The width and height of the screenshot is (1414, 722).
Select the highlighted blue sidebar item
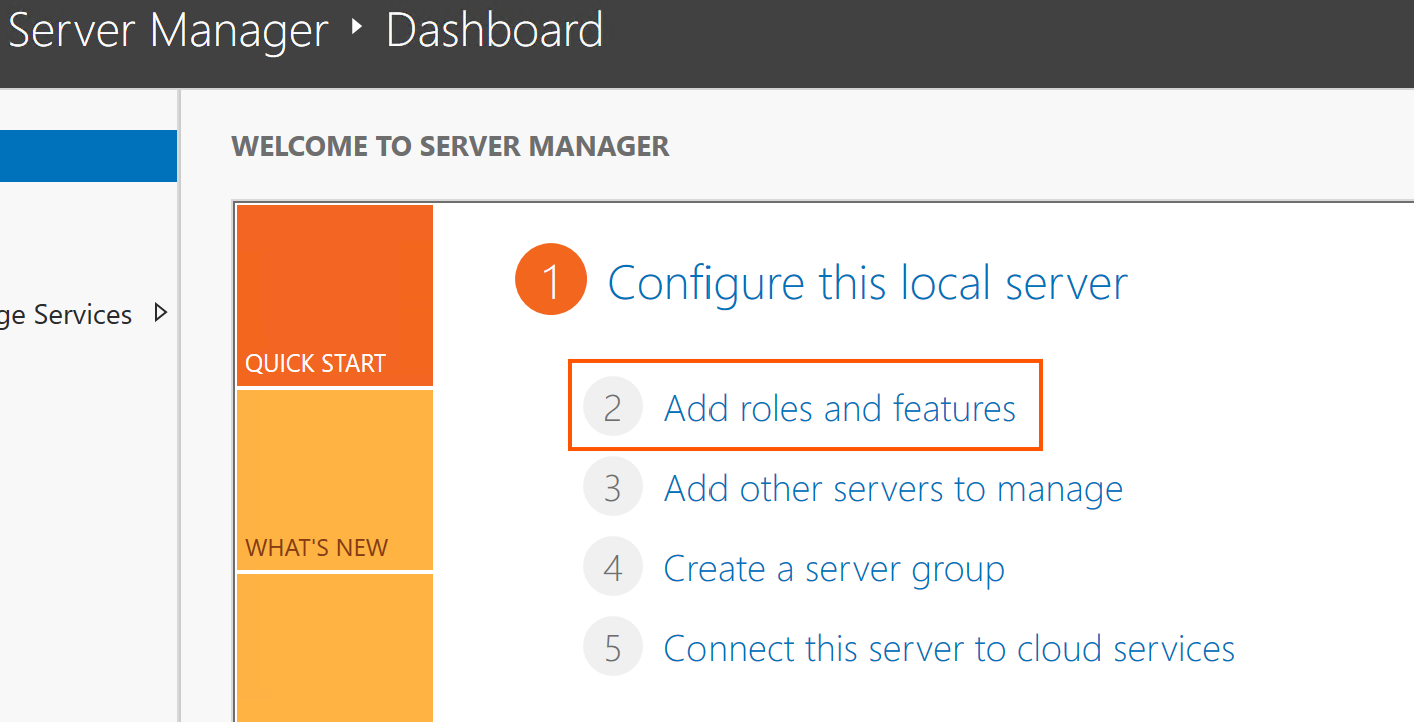pos(88,156)
